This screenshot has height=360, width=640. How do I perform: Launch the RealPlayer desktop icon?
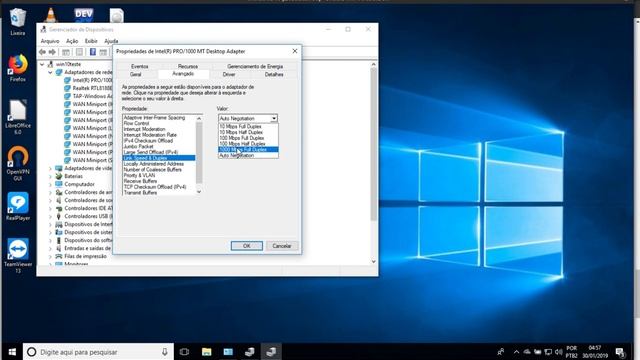(x=18, y=207)
